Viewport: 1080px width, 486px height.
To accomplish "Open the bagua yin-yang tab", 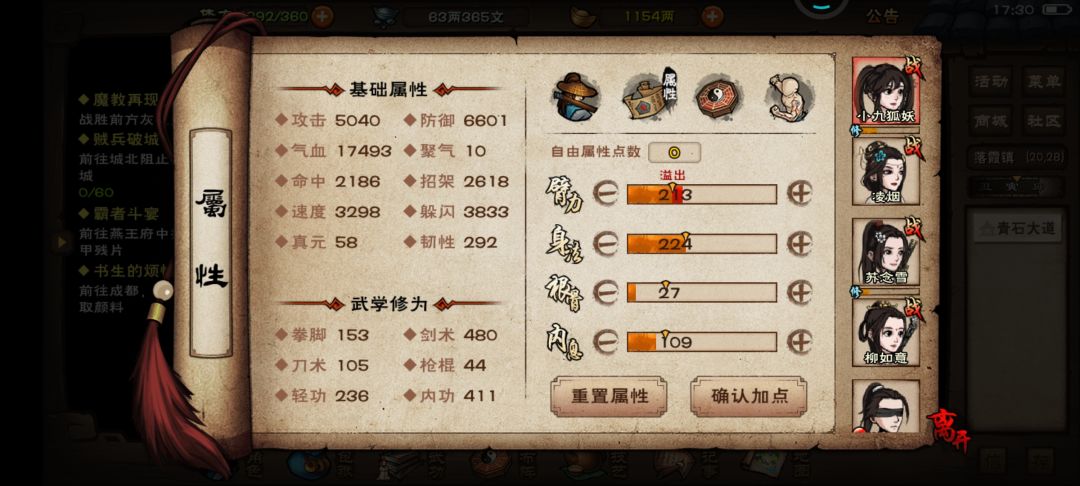I will pyautogui.click(x=717, y=98).
